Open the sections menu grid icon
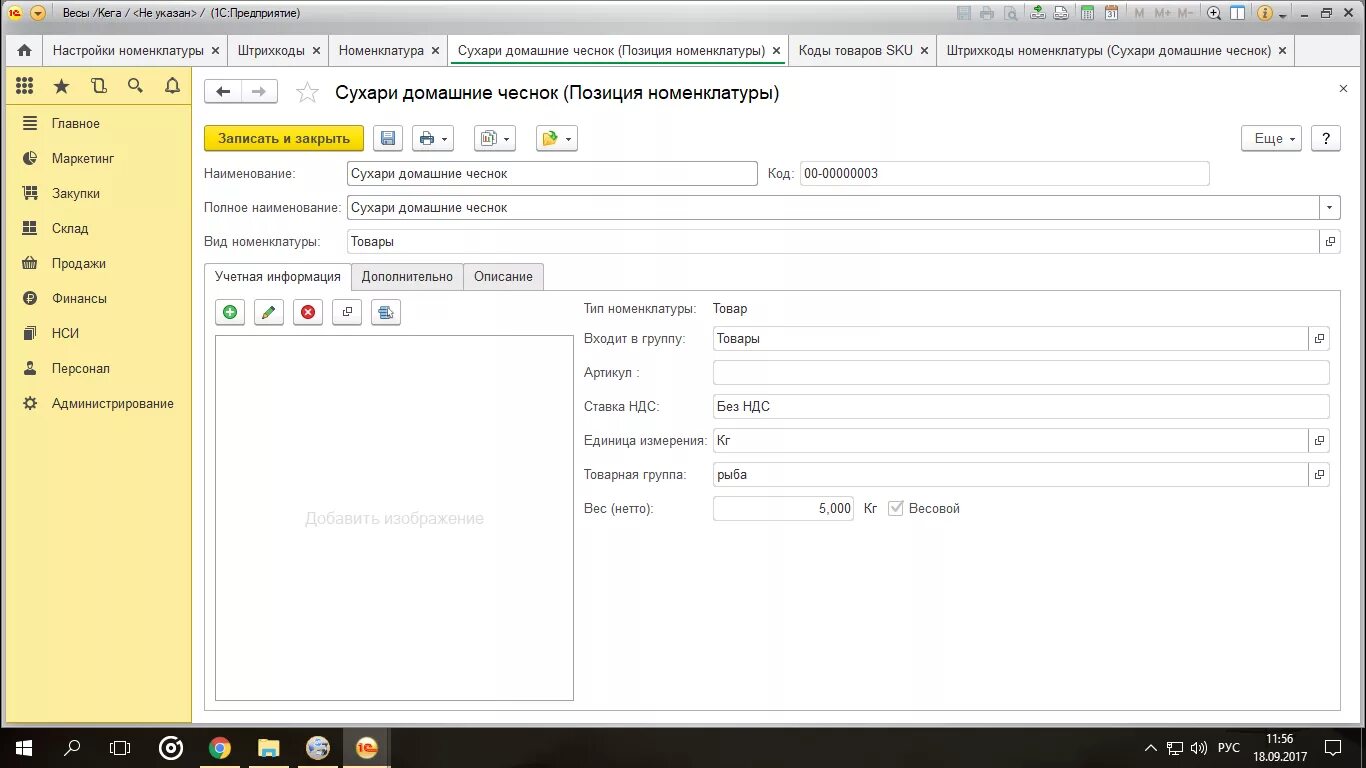Screen dimensions: 1366x768 (25, 86)
